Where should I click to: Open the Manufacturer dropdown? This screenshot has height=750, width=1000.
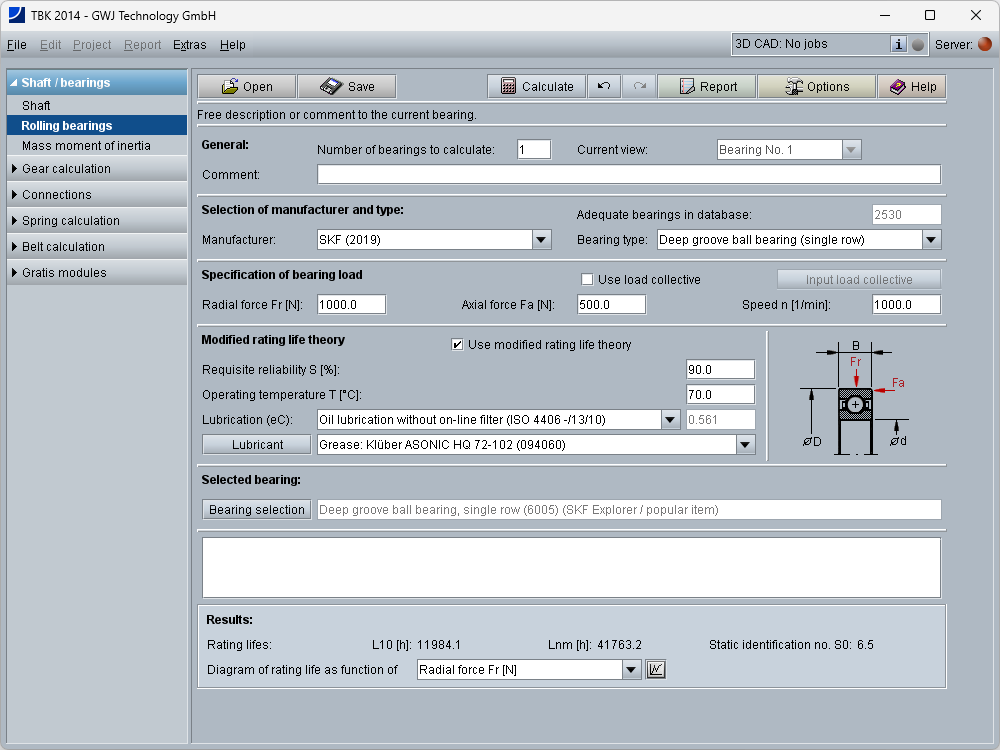click(541, 240)
